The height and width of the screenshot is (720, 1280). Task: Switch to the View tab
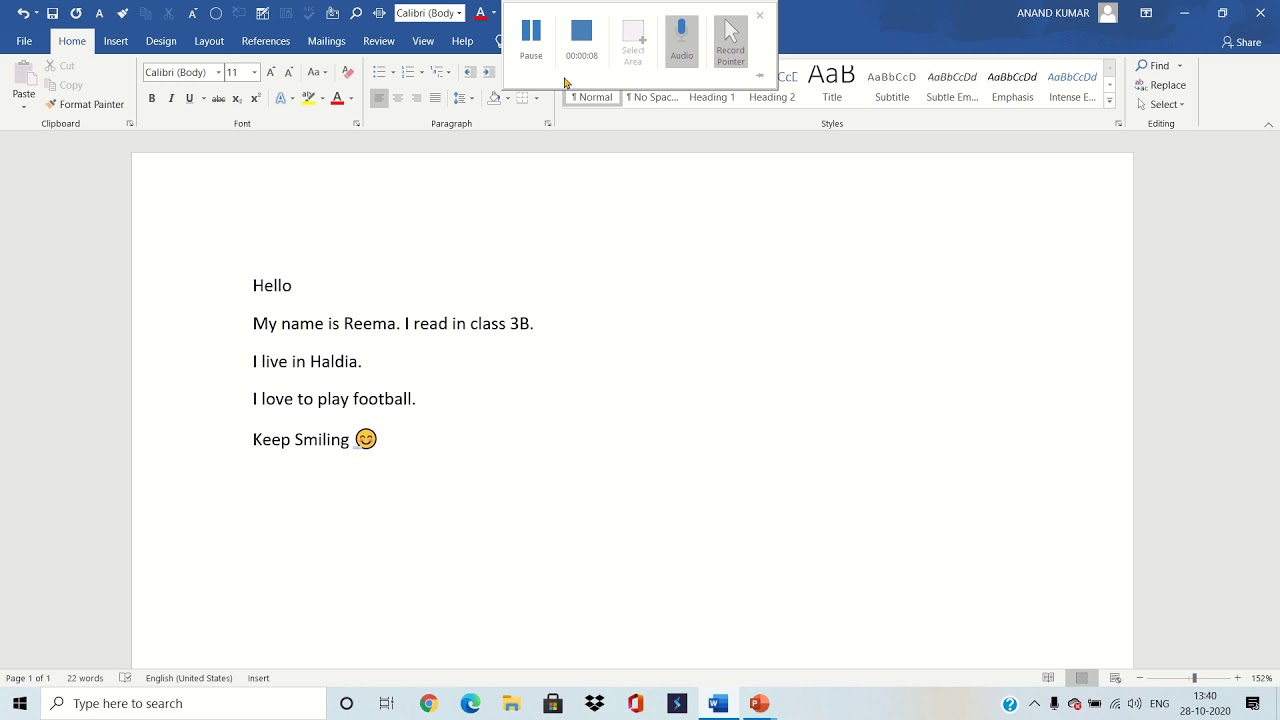(x=423, y=41)
